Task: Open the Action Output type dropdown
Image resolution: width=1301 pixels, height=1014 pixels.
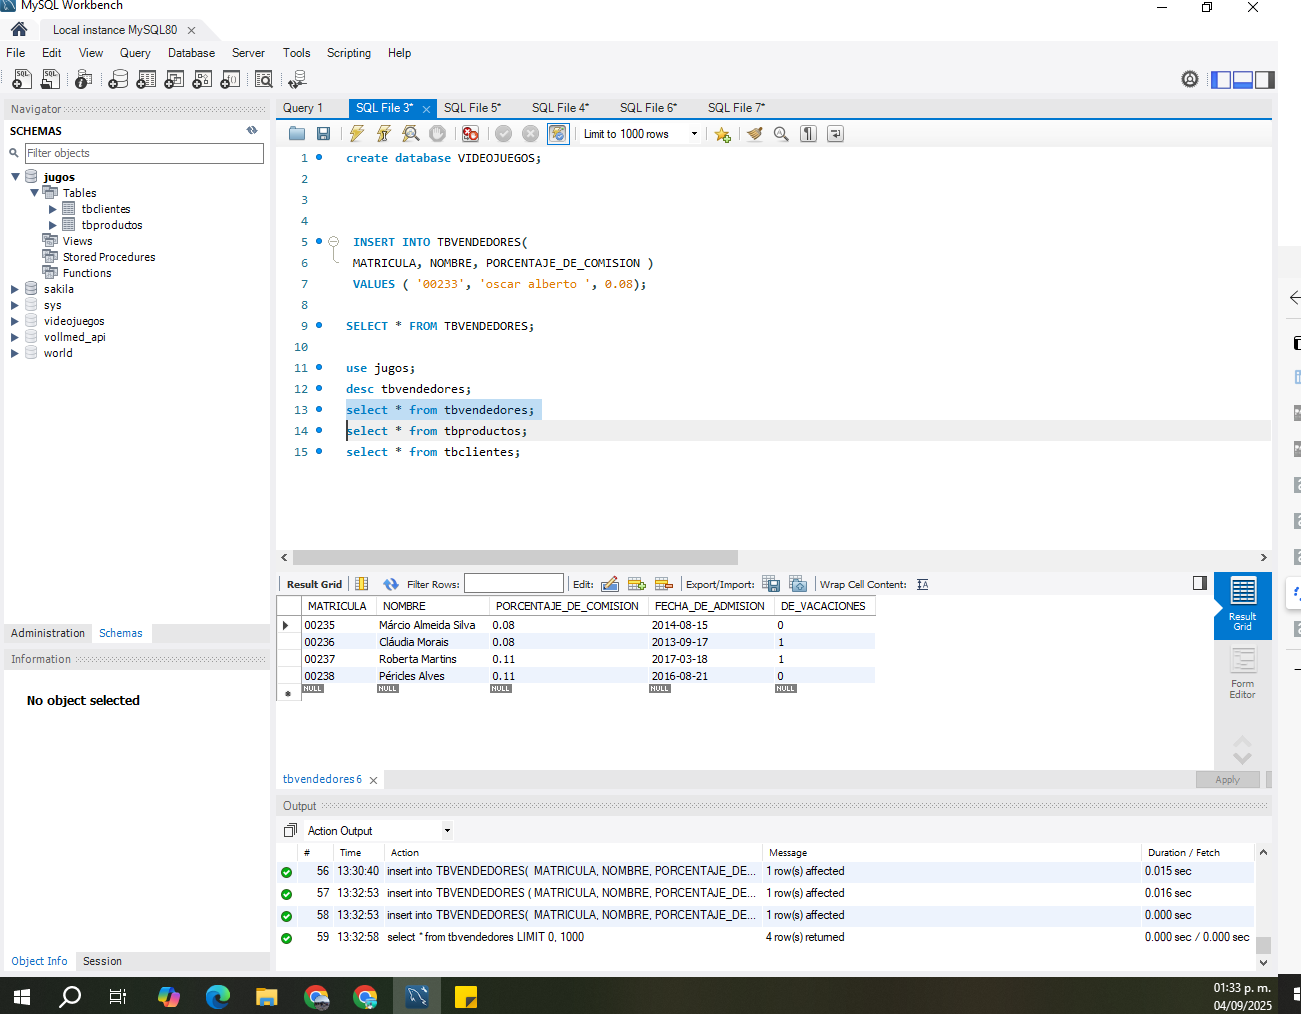Action: (447, 830)
